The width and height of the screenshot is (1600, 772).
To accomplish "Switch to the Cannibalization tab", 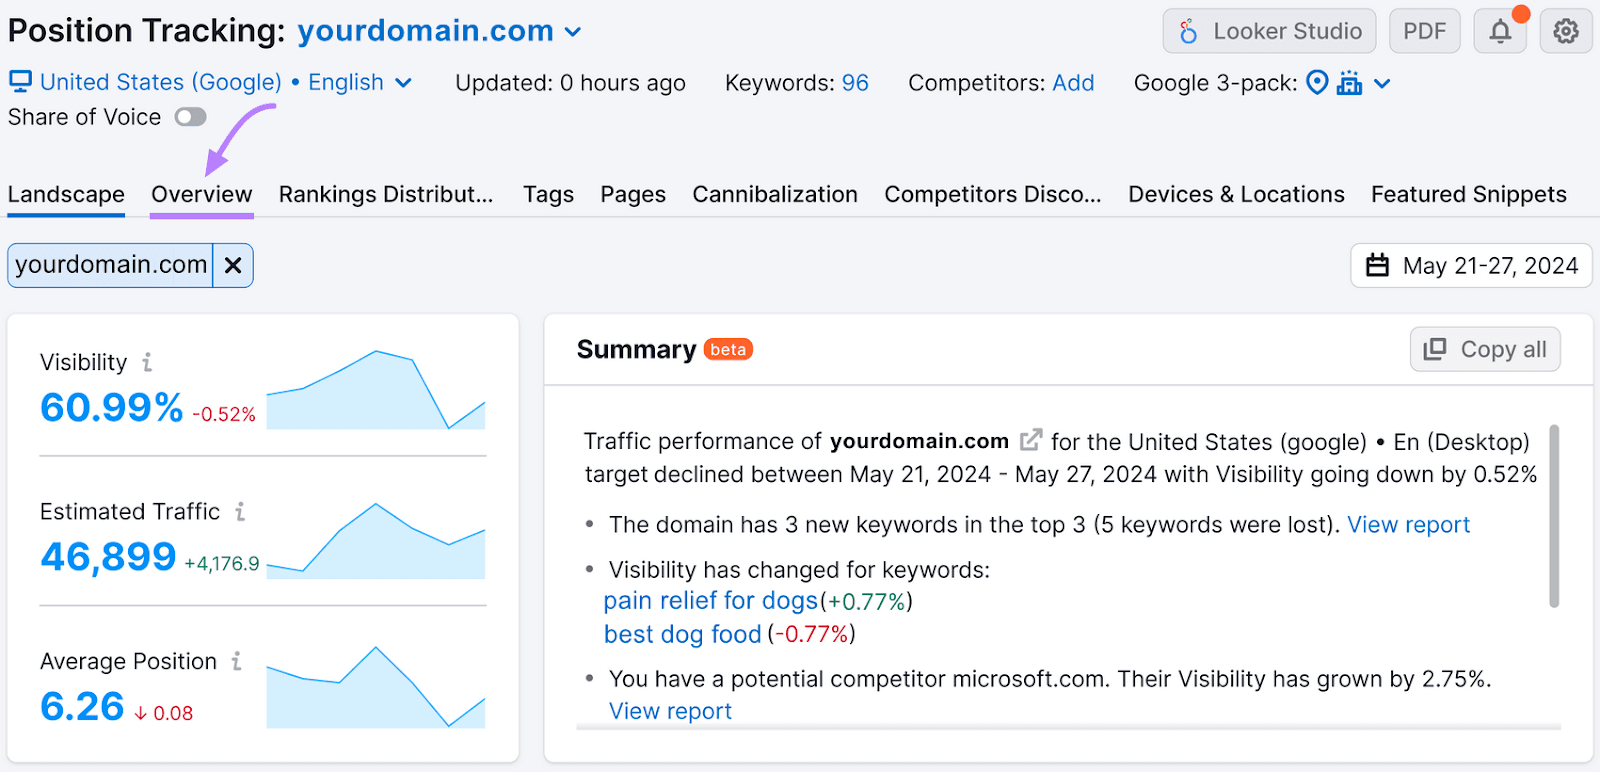I will tap(774, 194).
